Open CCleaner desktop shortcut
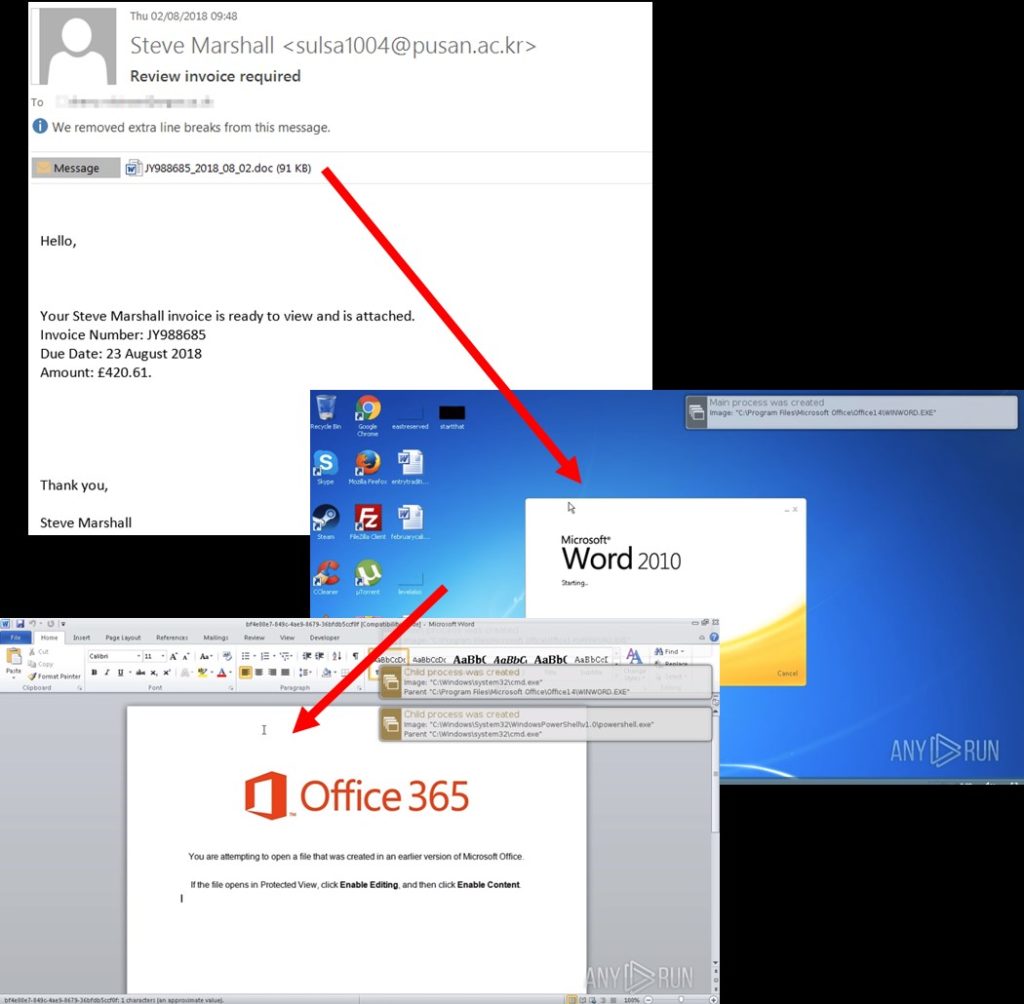Image resolution: width=1024 pixels, height=1004 pixels. [x=325, y=577]
